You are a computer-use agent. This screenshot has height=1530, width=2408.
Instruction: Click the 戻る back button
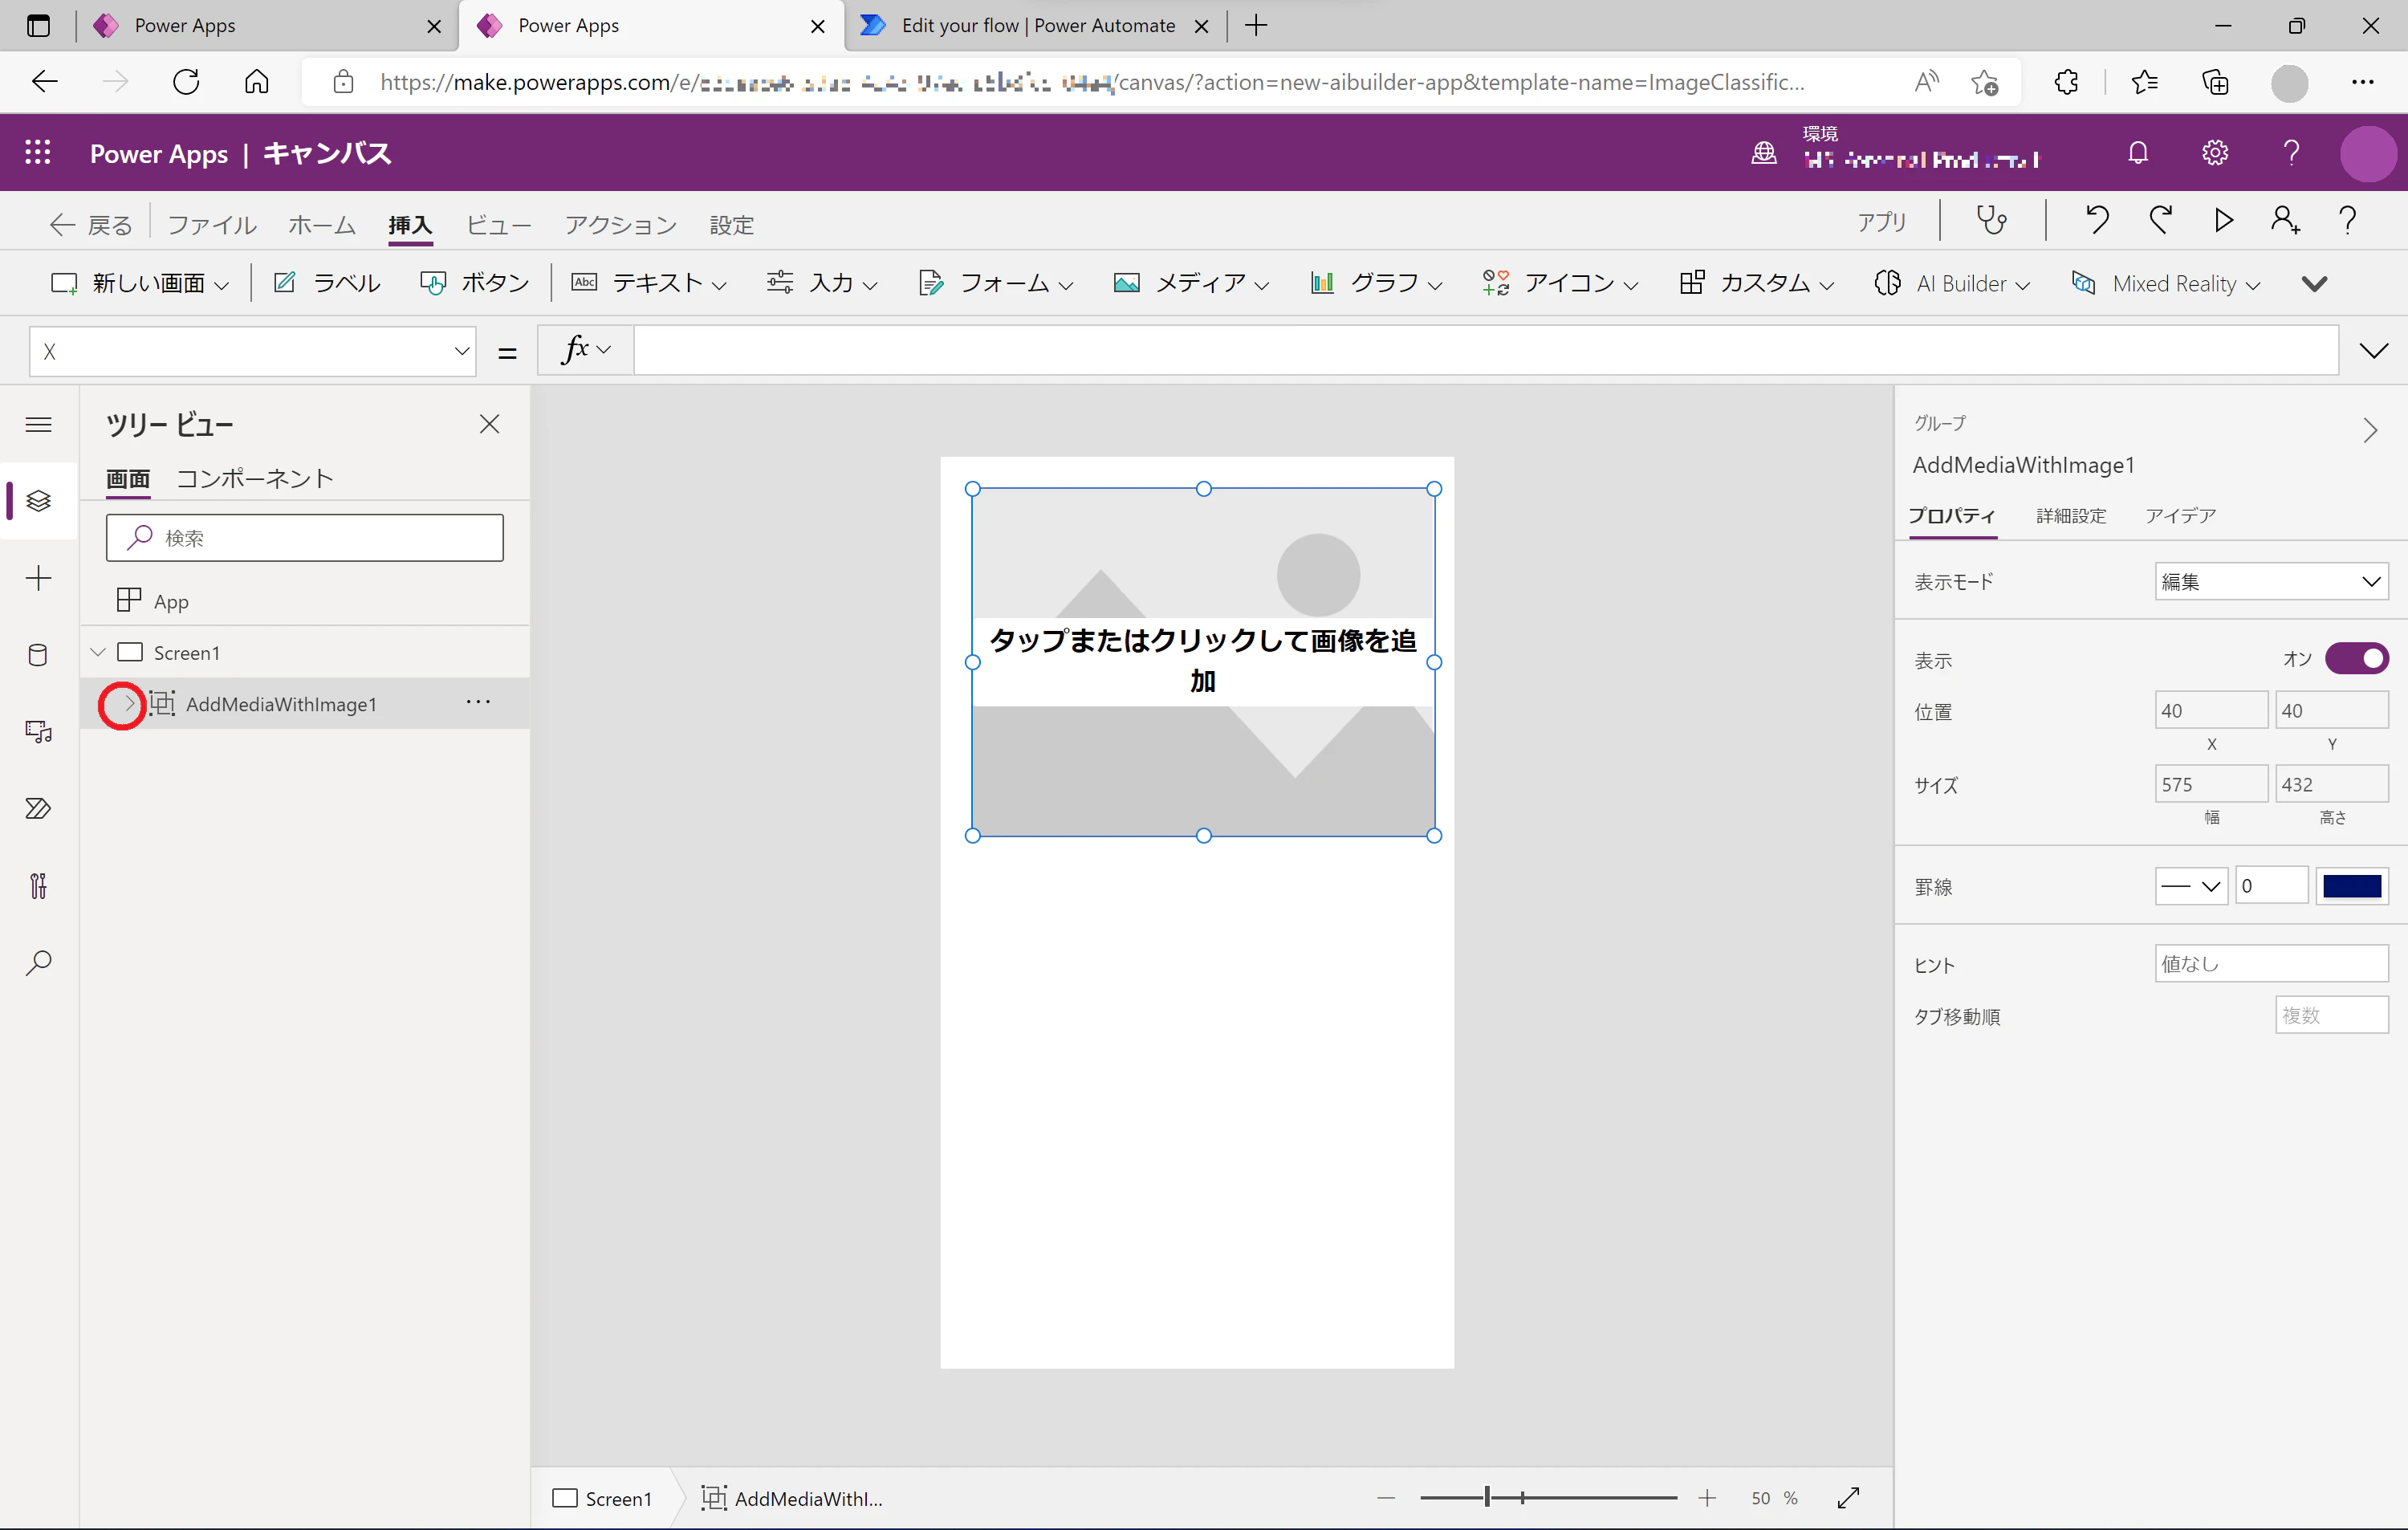pyautogui.click(x=91, y=225)
